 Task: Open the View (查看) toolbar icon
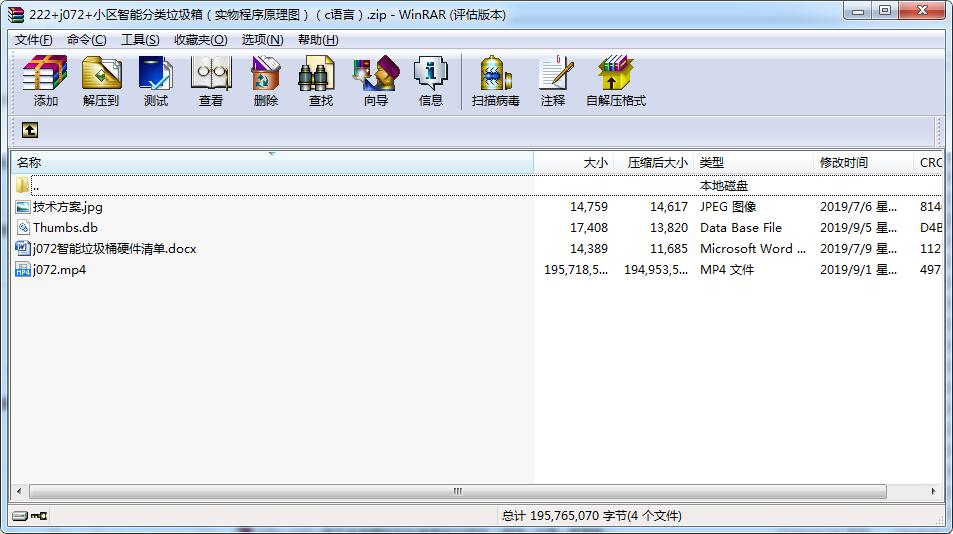(x=211, y=81)
